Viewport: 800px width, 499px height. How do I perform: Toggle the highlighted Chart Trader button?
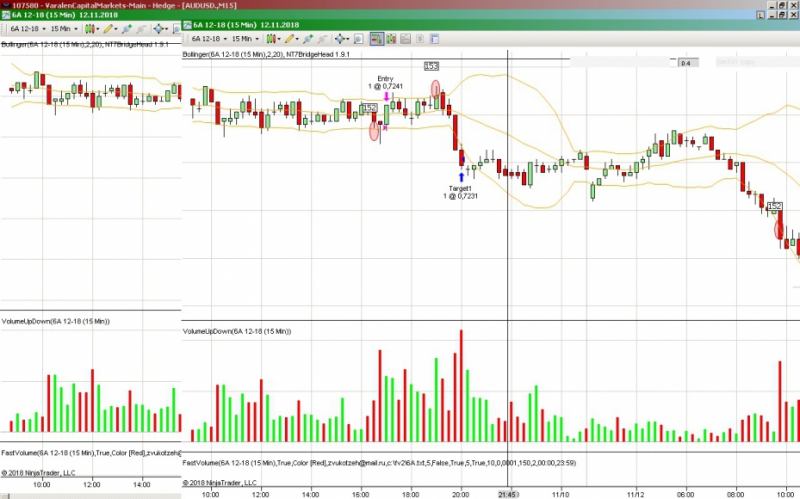pyautogui.click(x=377, y=39)
